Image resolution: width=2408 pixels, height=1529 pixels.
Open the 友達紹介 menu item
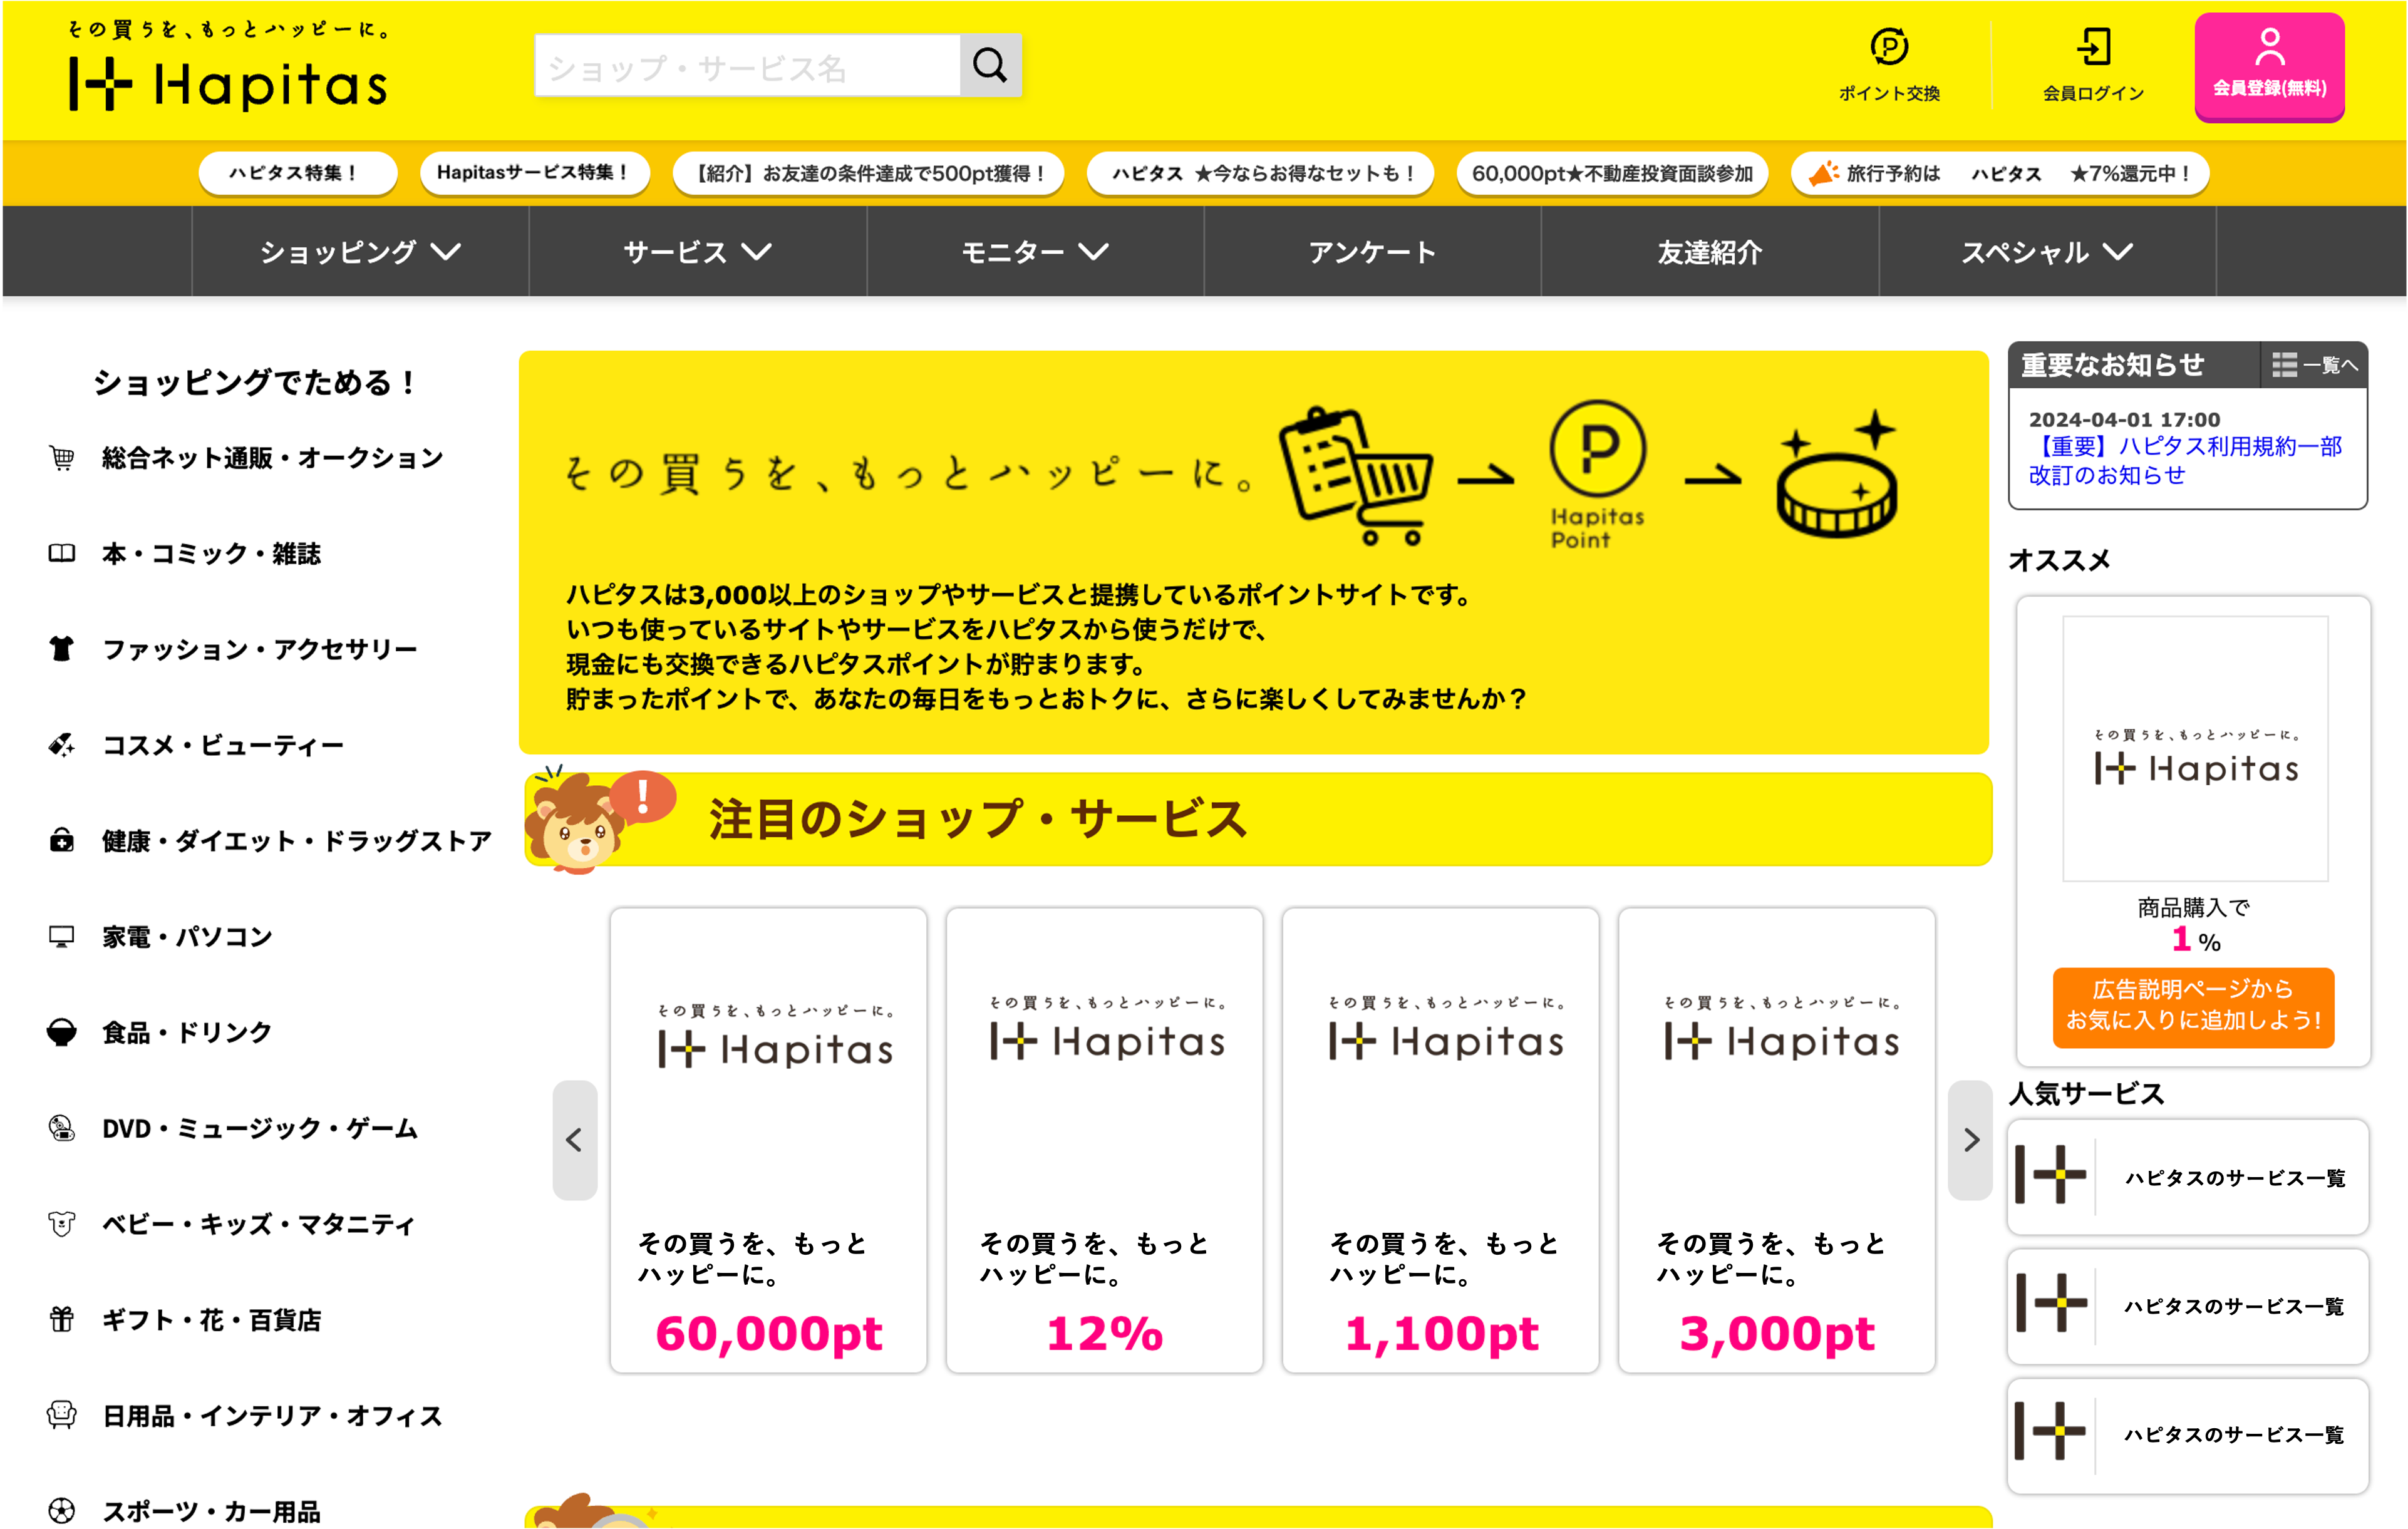tap(1710, 252)
